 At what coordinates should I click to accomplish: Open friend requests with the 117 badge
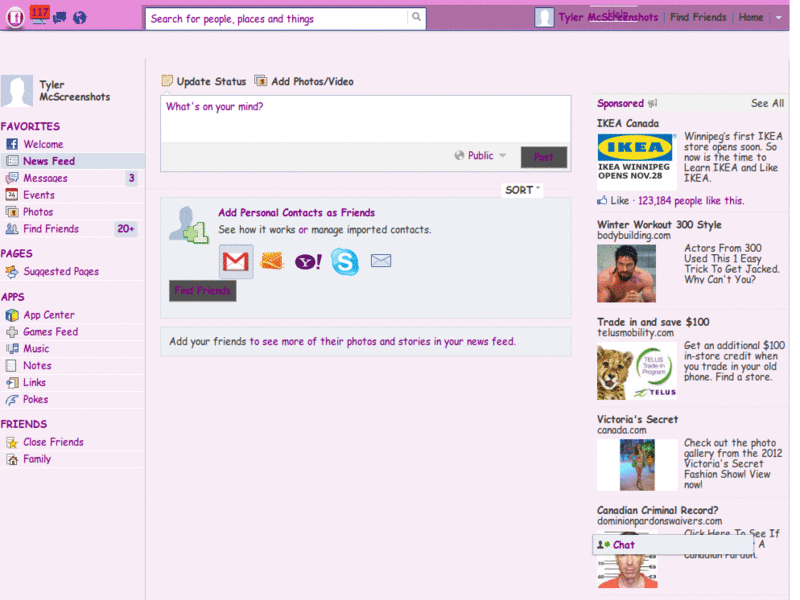(39, 14)
